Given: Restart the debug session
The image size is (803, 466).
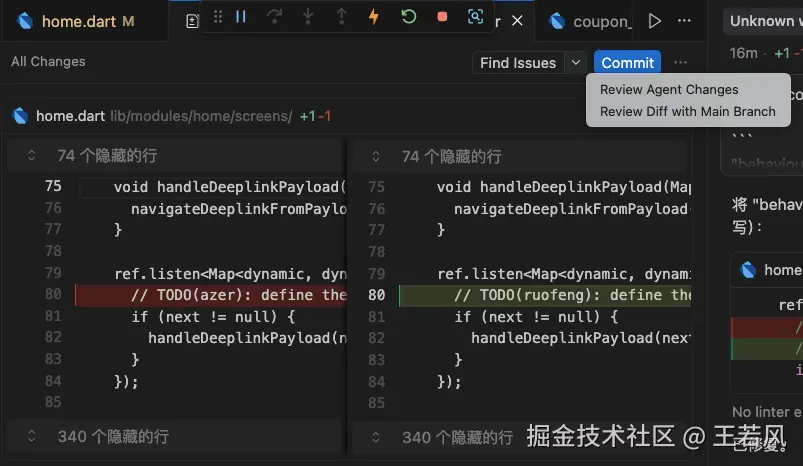Looking at the screenshot, I should pos(408,17).
